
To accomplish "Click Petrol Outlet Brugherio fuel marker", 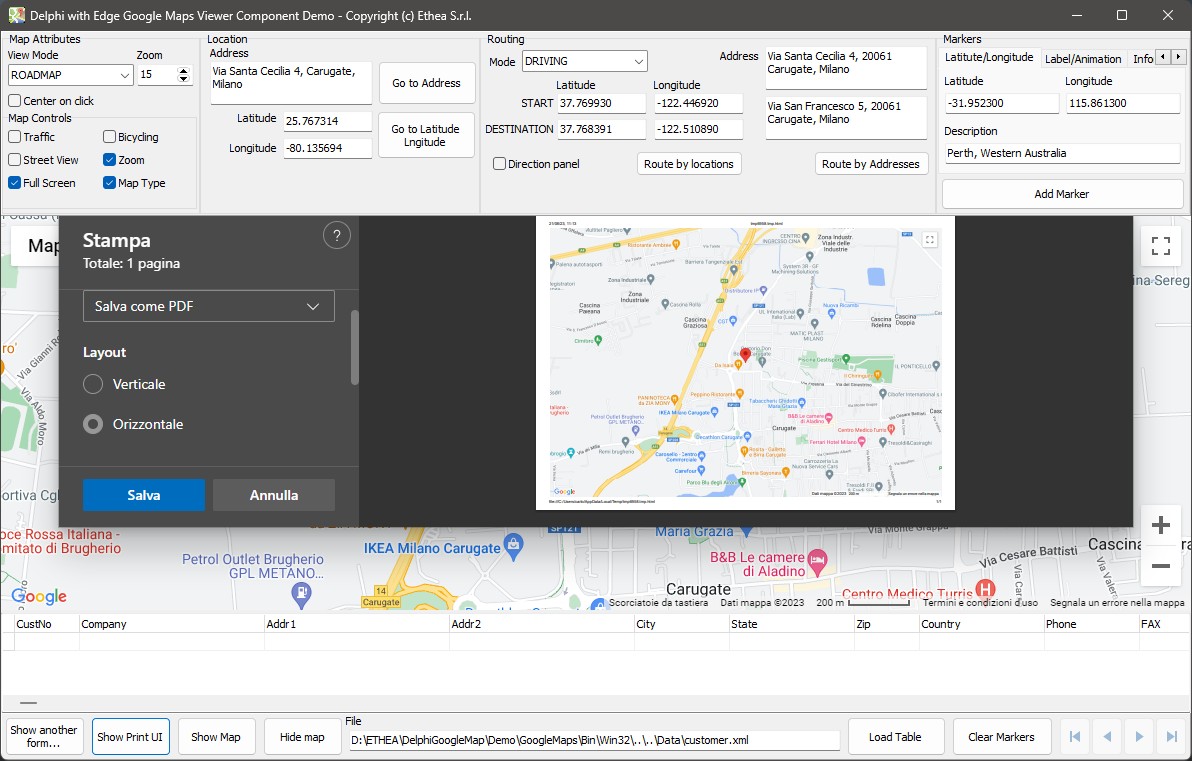I will [301, 593].
